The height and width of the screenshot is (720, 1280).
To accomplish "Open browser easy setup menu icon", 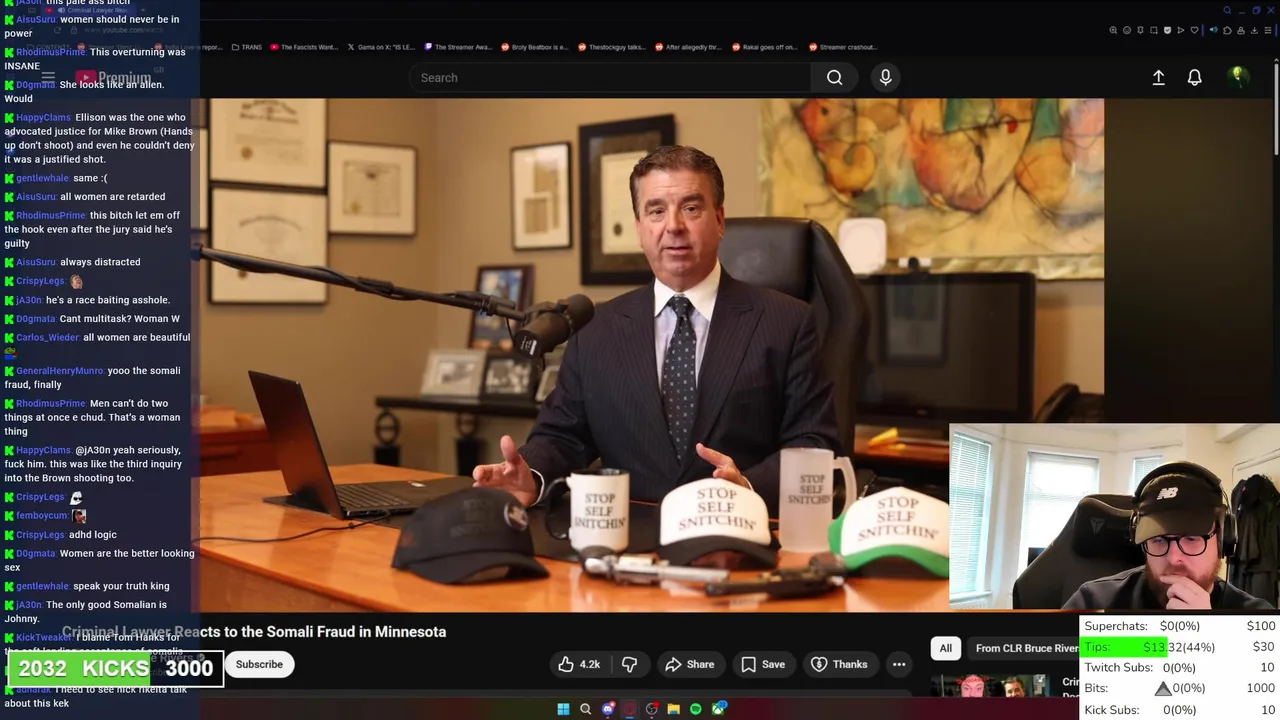I will [x=1268, y=30].
